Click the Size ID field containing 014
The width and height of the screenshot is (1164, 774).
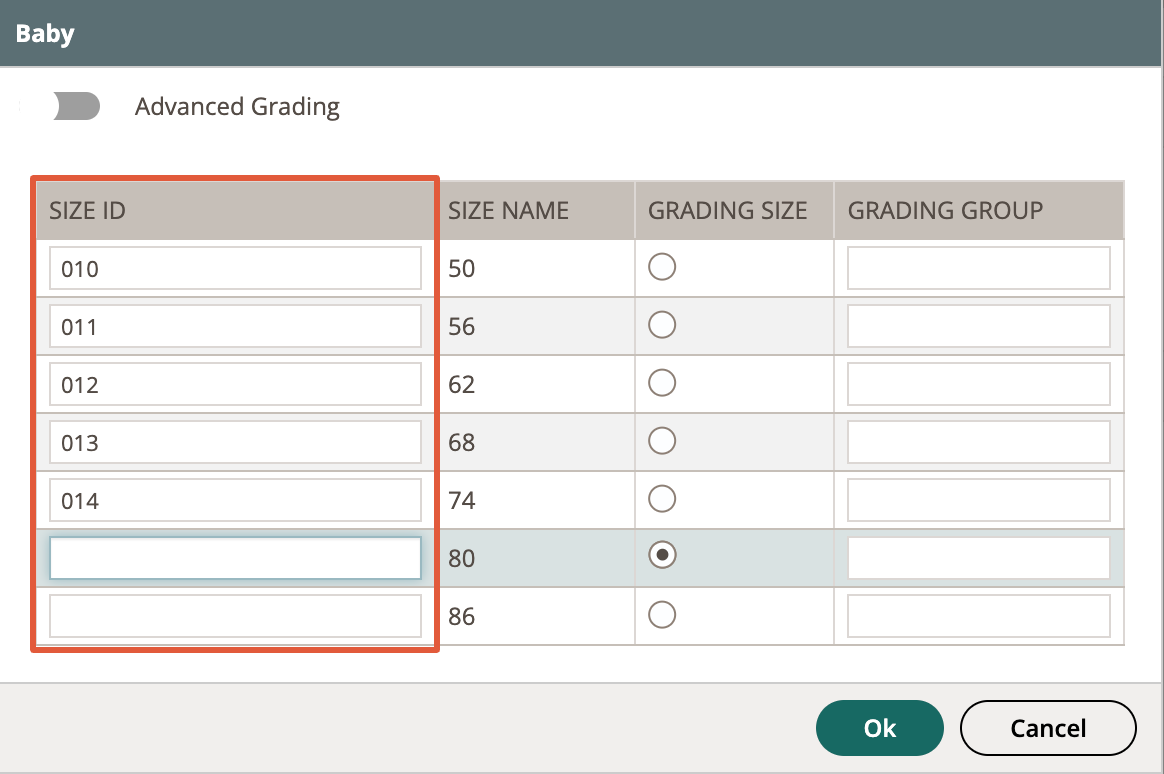click(x=235, y=500)
